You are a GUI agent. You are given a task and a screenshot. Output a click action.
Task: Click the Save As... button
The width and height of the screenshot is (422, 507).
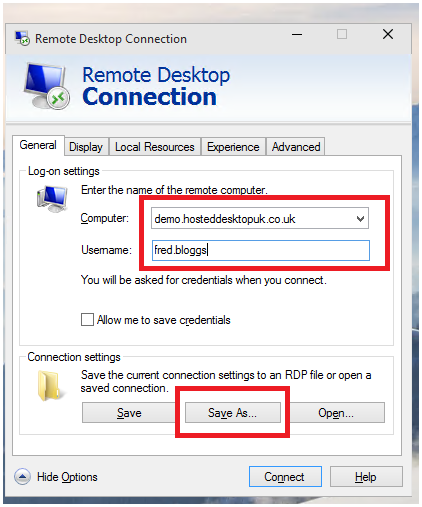pyautogui.click(x=233, y=413)
